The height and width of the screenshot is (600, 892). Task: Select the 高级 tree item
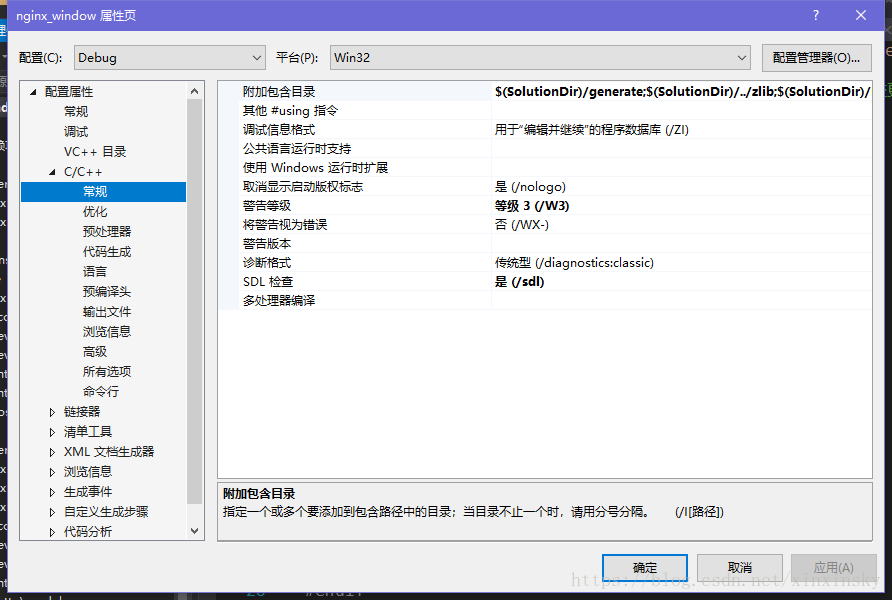tap(94, 351)
